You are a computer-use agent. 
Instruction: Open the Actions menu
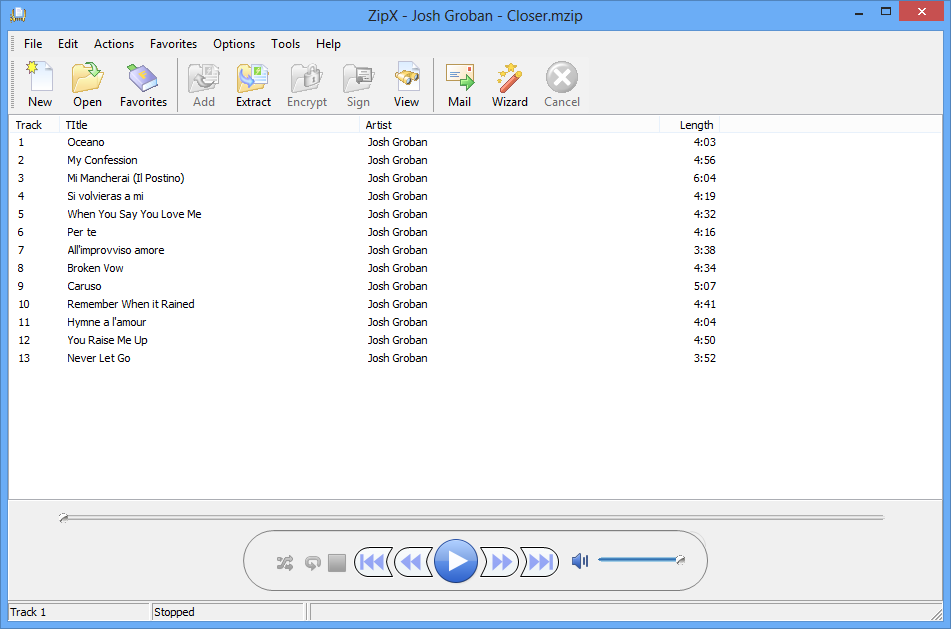113,44
